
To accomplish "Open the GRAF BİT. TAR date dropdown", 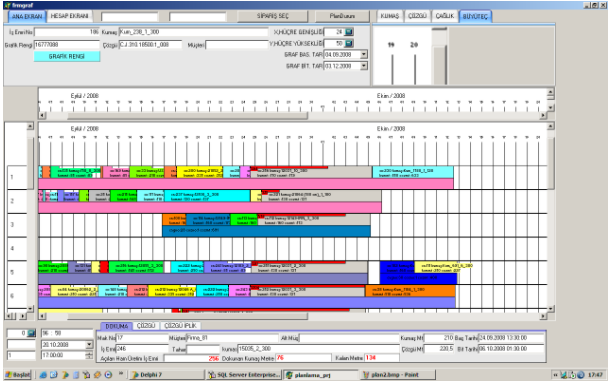I will coord(364,66).
